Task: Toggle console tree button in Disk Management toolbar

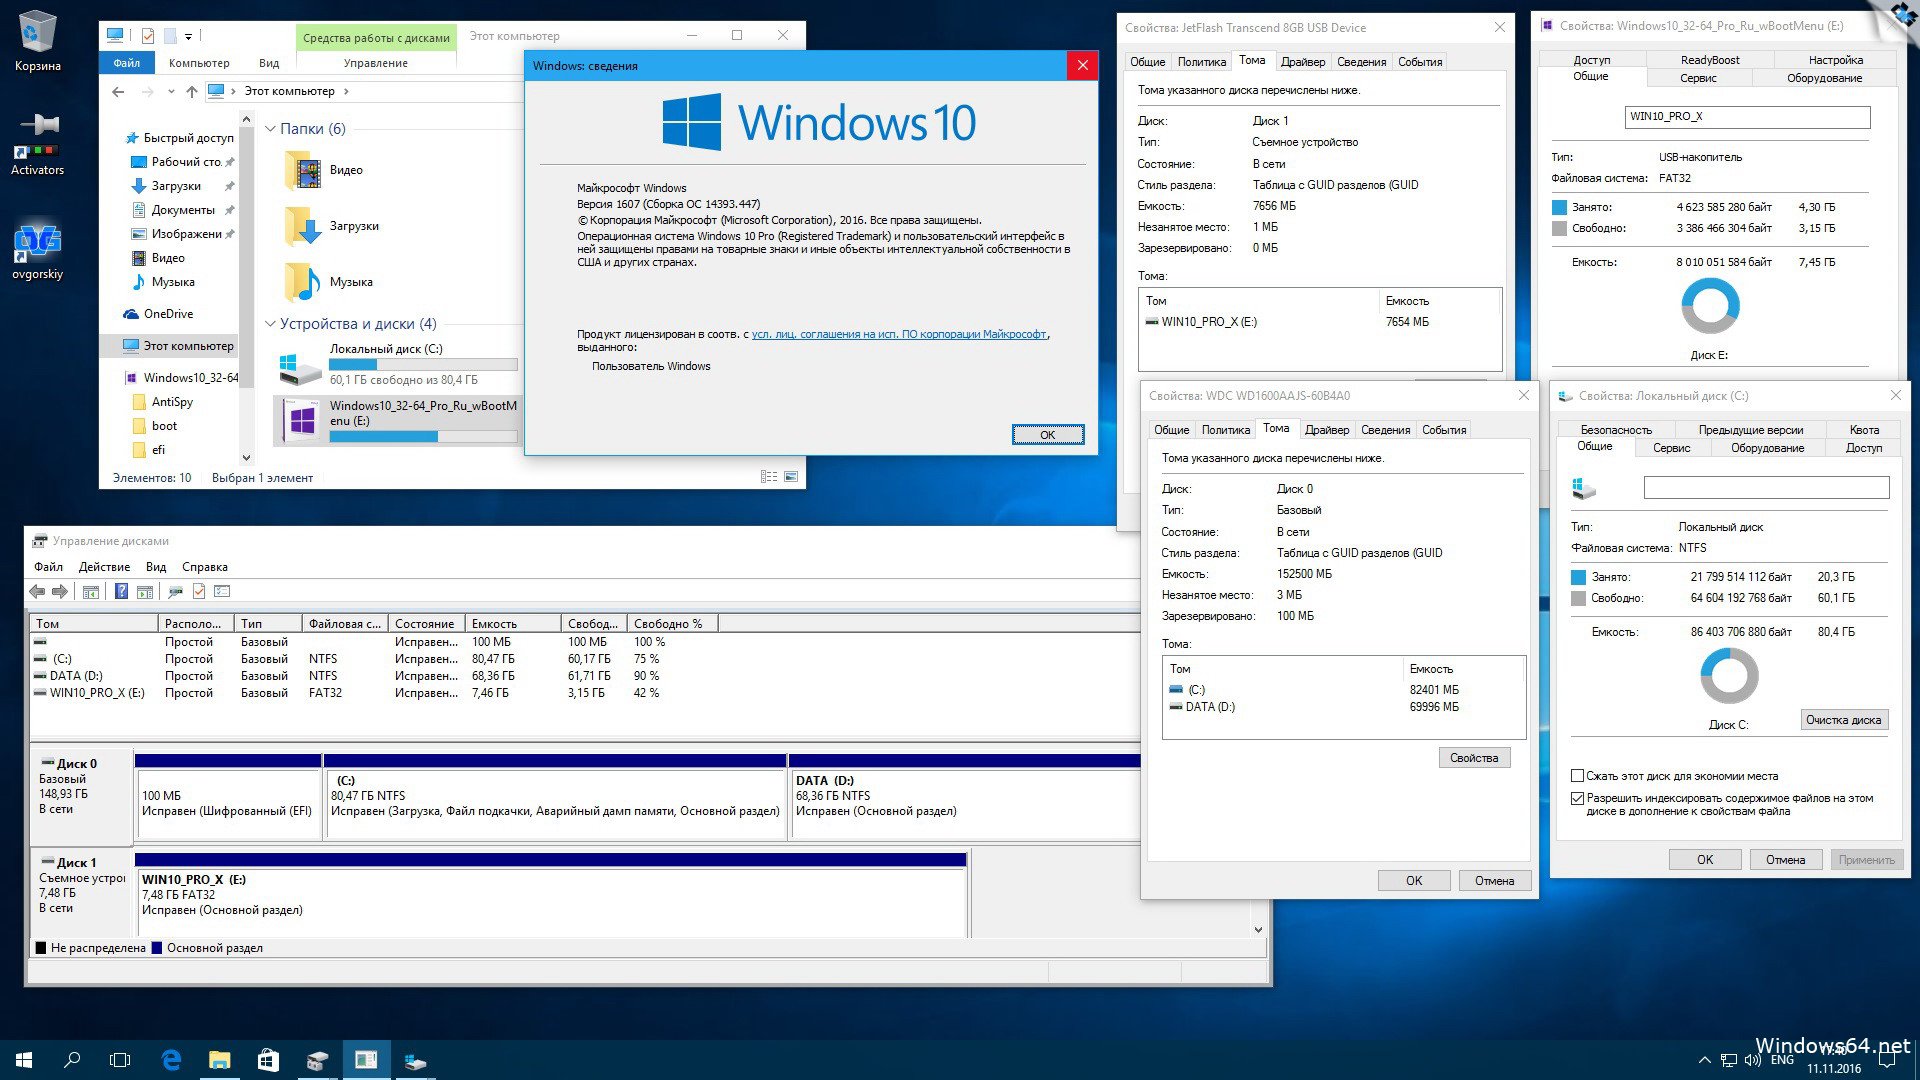Action: click(x=91, y=592)
